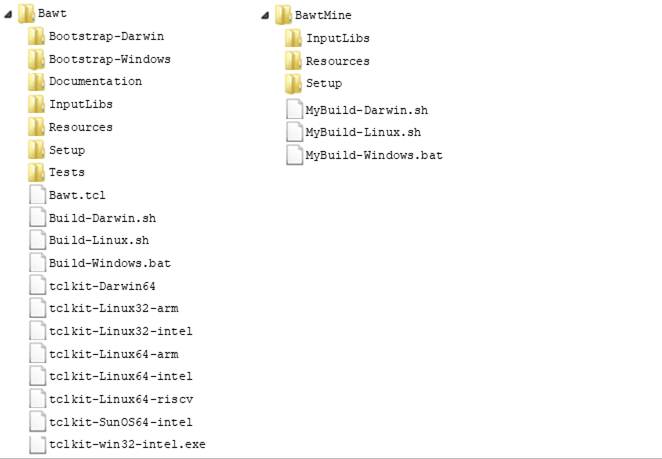Image resolution: width=662 pixels, height=459 pixels.
Task: Collapse the BawtMine root folder arrow
Action: click(265, 16)
